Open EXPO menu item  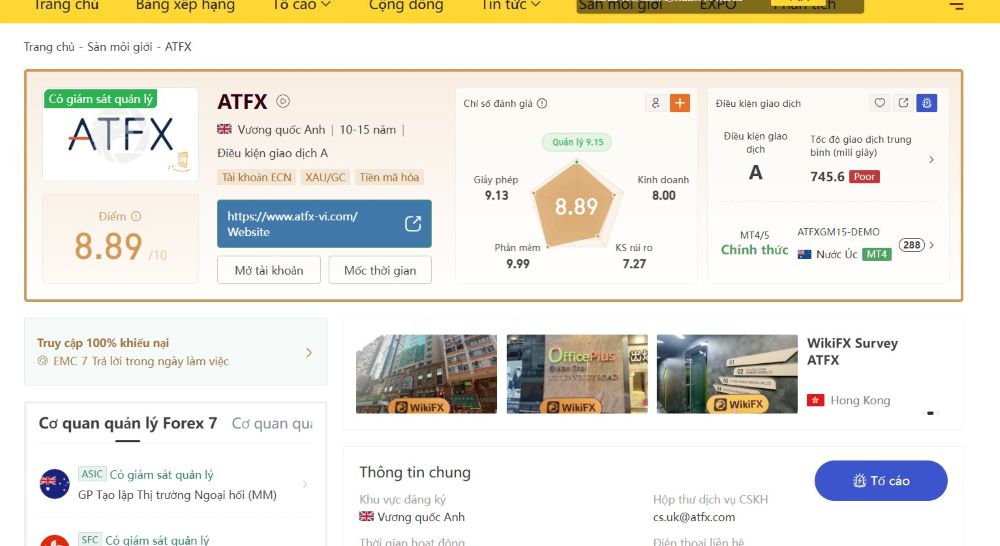(718, 5)
